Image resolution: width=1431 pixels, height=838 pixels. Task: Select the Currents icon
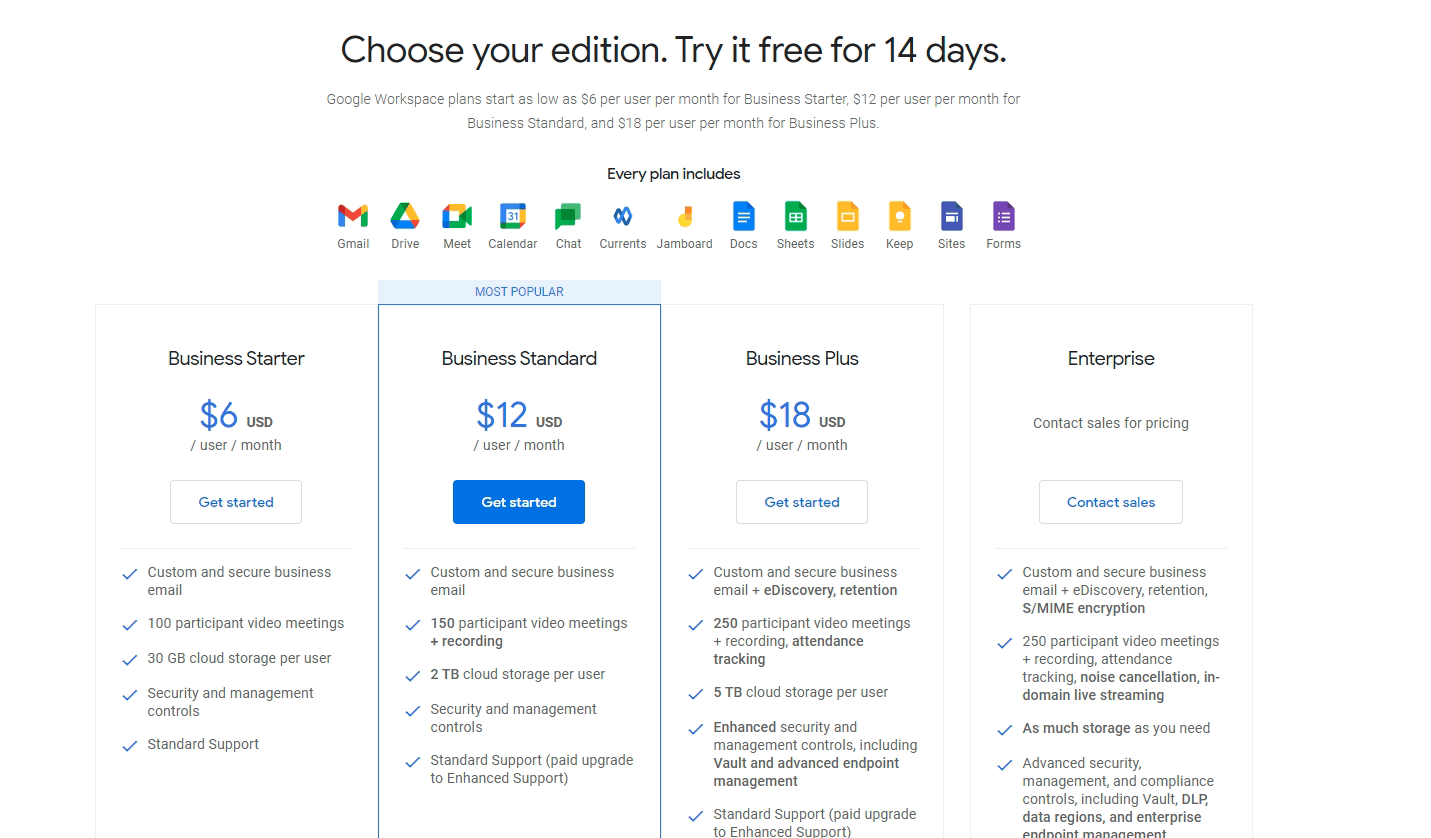click(622, 216)
